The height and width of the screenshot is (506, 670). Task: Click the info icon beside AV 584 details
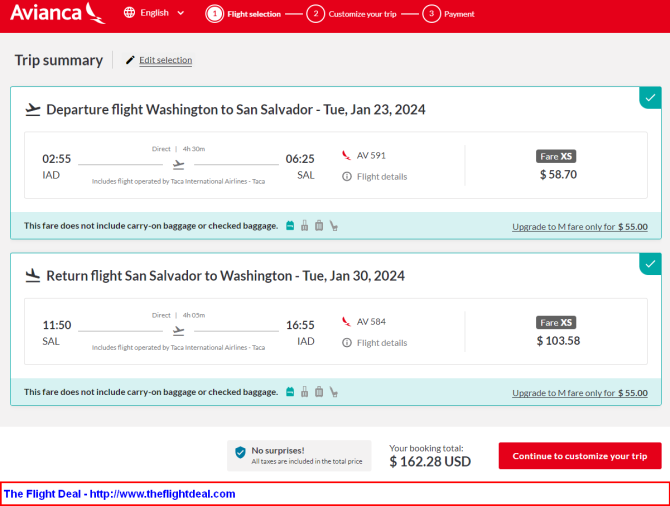(347, 343)
